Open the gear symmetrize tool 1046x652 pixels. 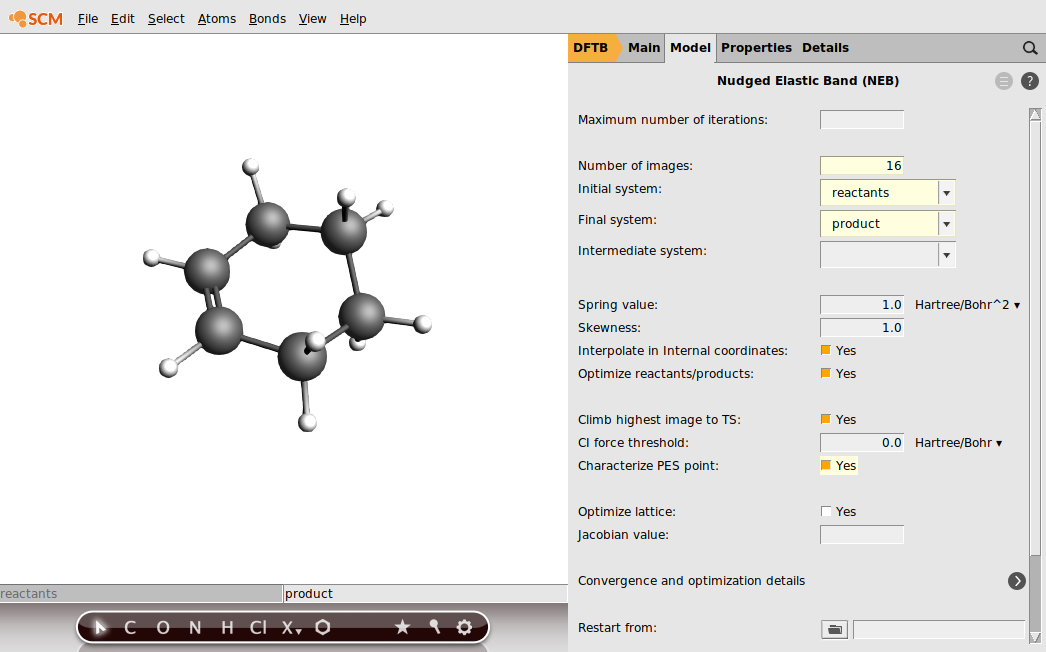click(464, 627)
